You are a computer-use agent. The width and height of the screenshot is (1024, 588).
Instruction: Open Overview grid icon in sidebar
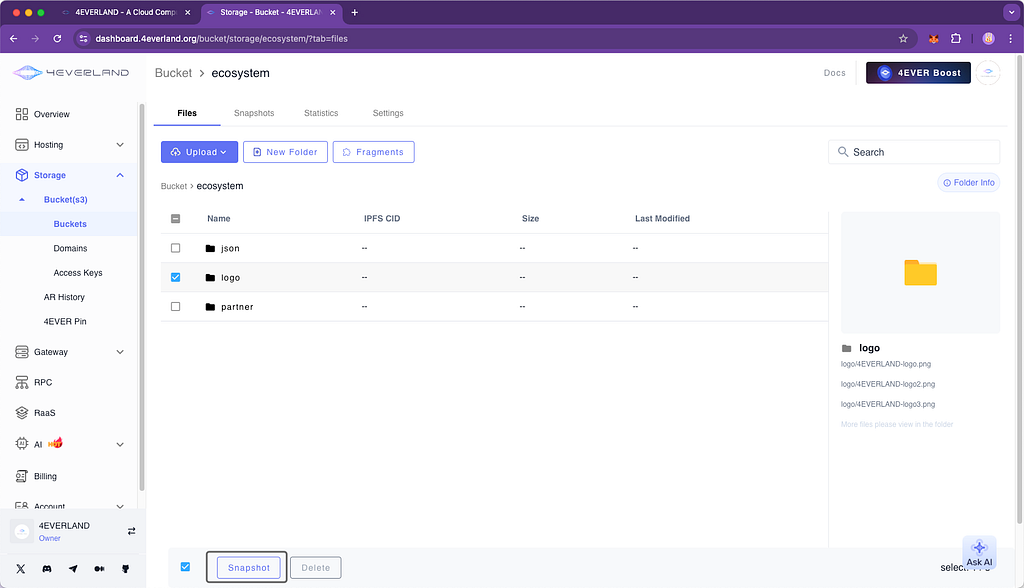(x=22, y=114)
